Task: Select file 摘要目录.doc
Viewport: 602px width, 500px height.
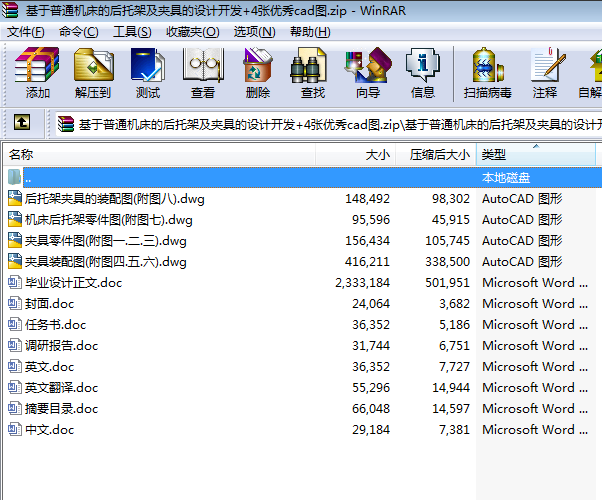Action: click(x=61, y=409)
